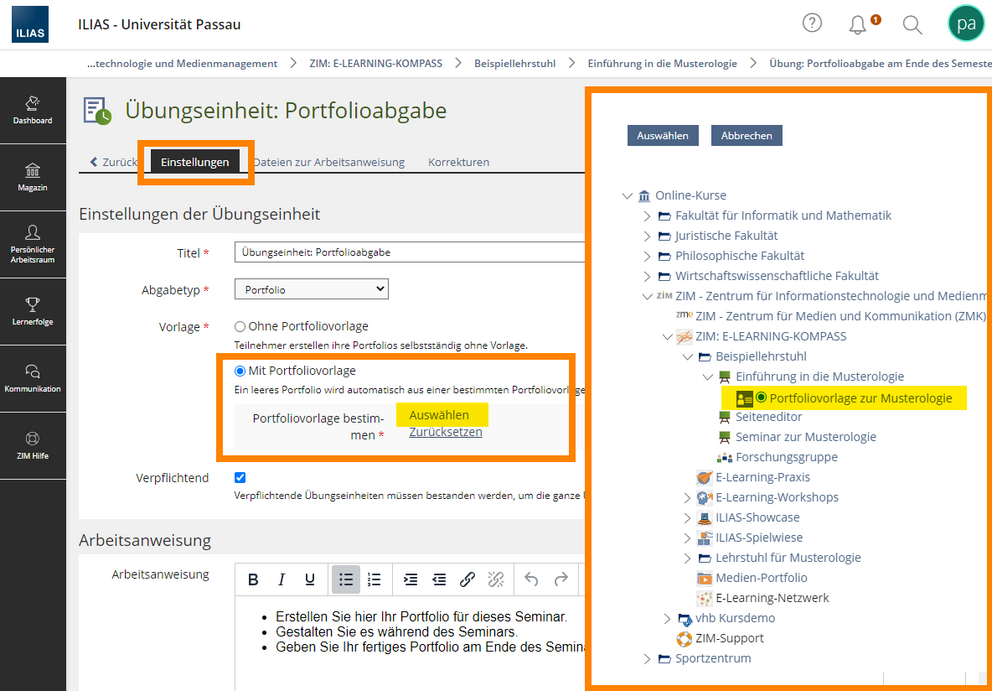Toggle bulleted list in editor
The height and width of the screenshot is (691, 992).
[x=346, y=580]
